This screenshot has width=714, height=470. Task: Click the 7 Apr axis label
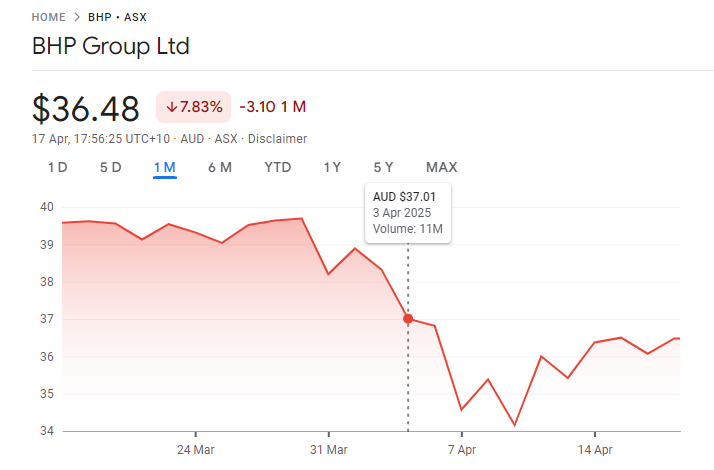461,450
